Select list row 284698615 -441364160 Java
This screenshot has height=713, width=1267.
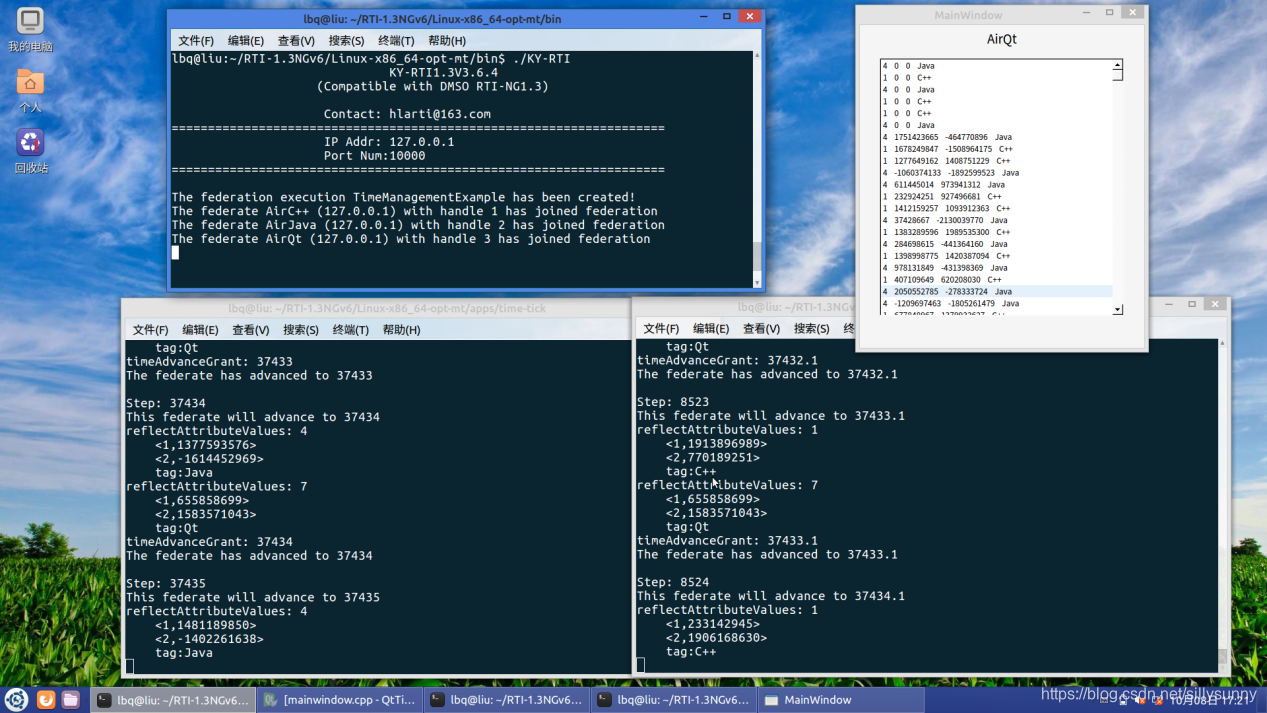[x=996, y=244]
